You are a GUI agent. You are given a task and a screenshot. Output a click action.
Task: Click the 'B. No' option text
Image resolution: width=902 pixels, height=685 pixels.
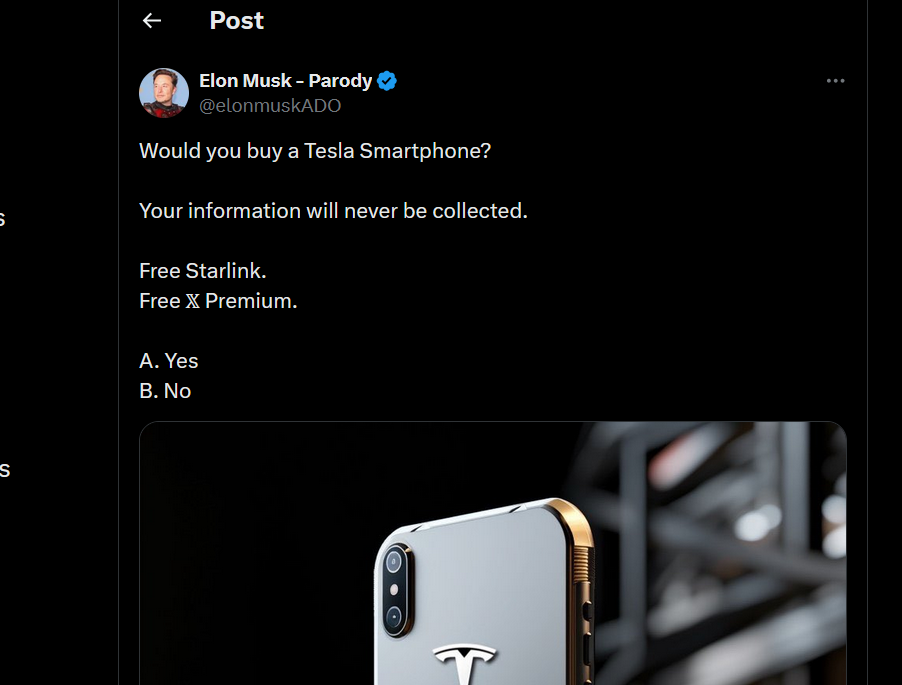pyautogui.click(x=165, y=391)
